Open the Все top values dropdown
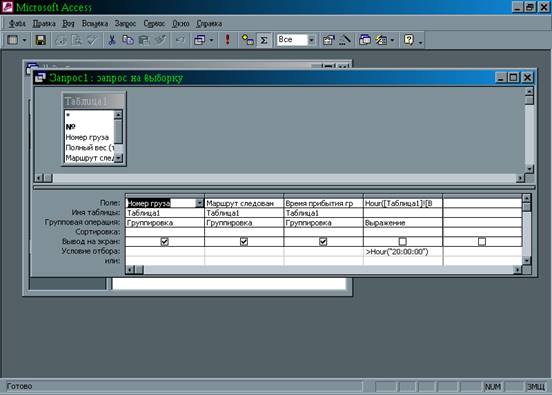The image size is (552, 395). [x=312, y=40]
